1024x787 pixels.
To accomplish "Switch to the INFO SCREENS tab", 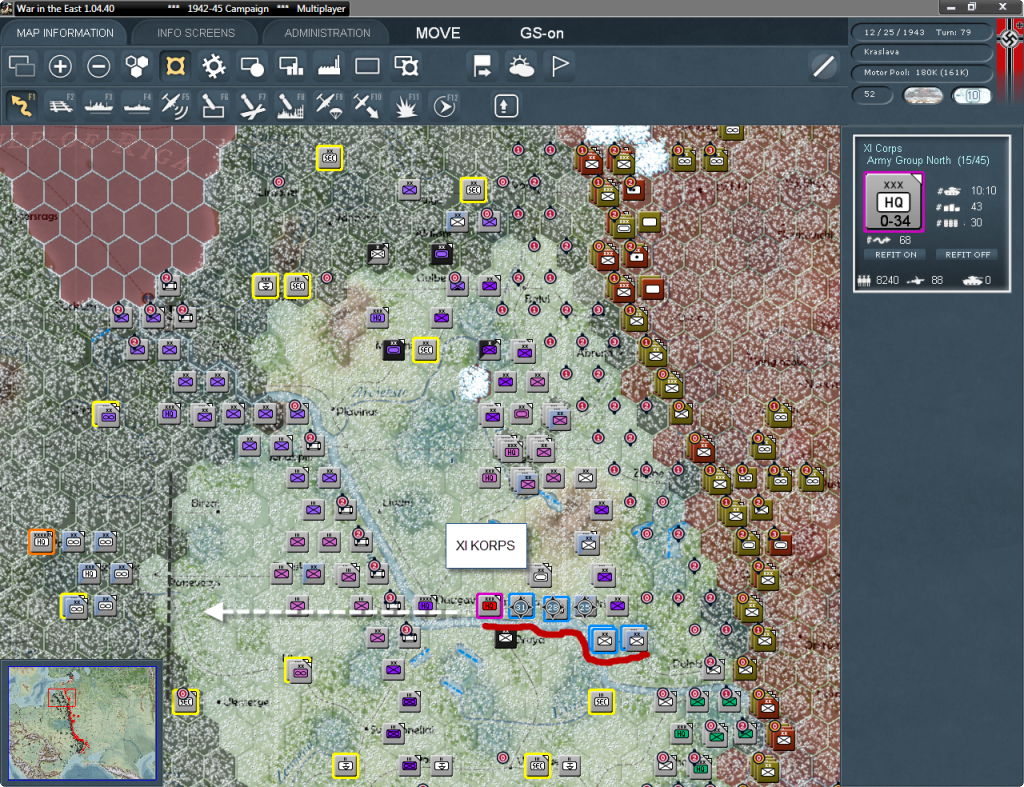I will (195, 33).
